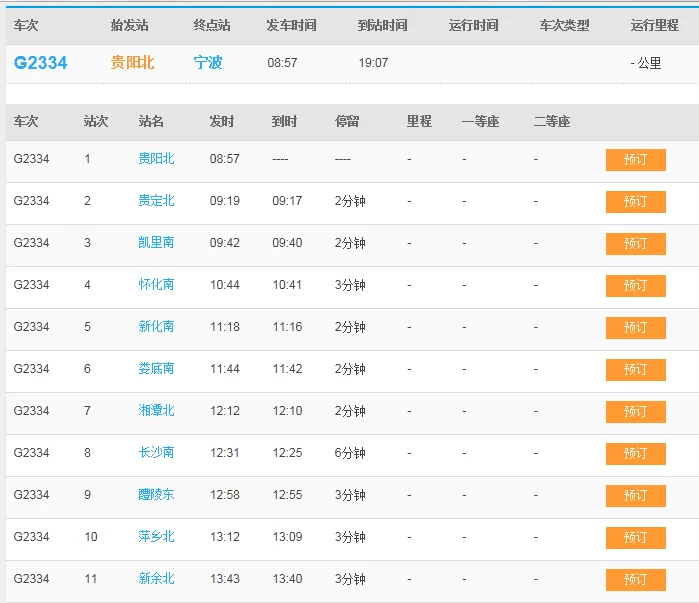699x603 pixels.
Task: Book ticket with 预订 for 怀化南
Action: click(635, 286)
